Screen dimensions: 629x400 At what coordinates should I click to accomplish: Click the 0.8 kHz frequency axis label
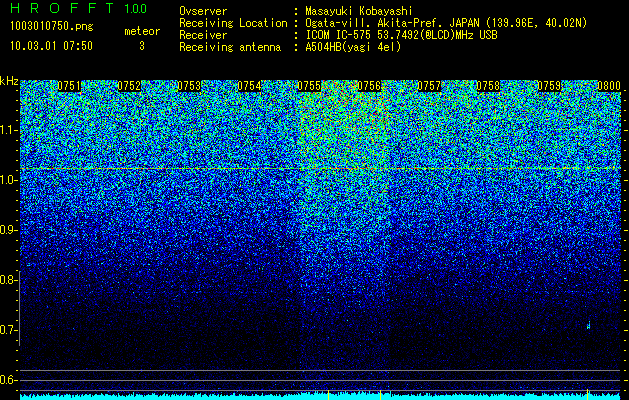7,280
